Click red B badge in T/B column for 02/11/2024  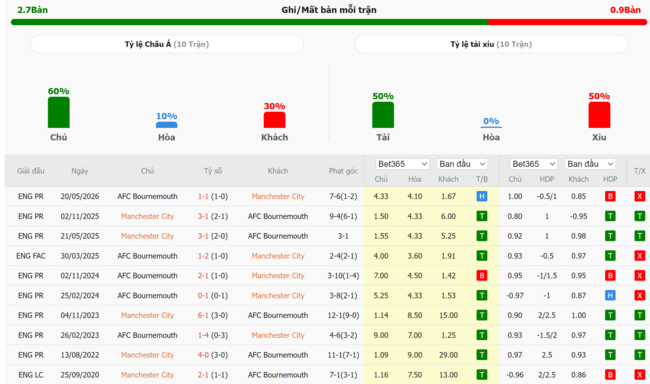[x=482, y=276]
